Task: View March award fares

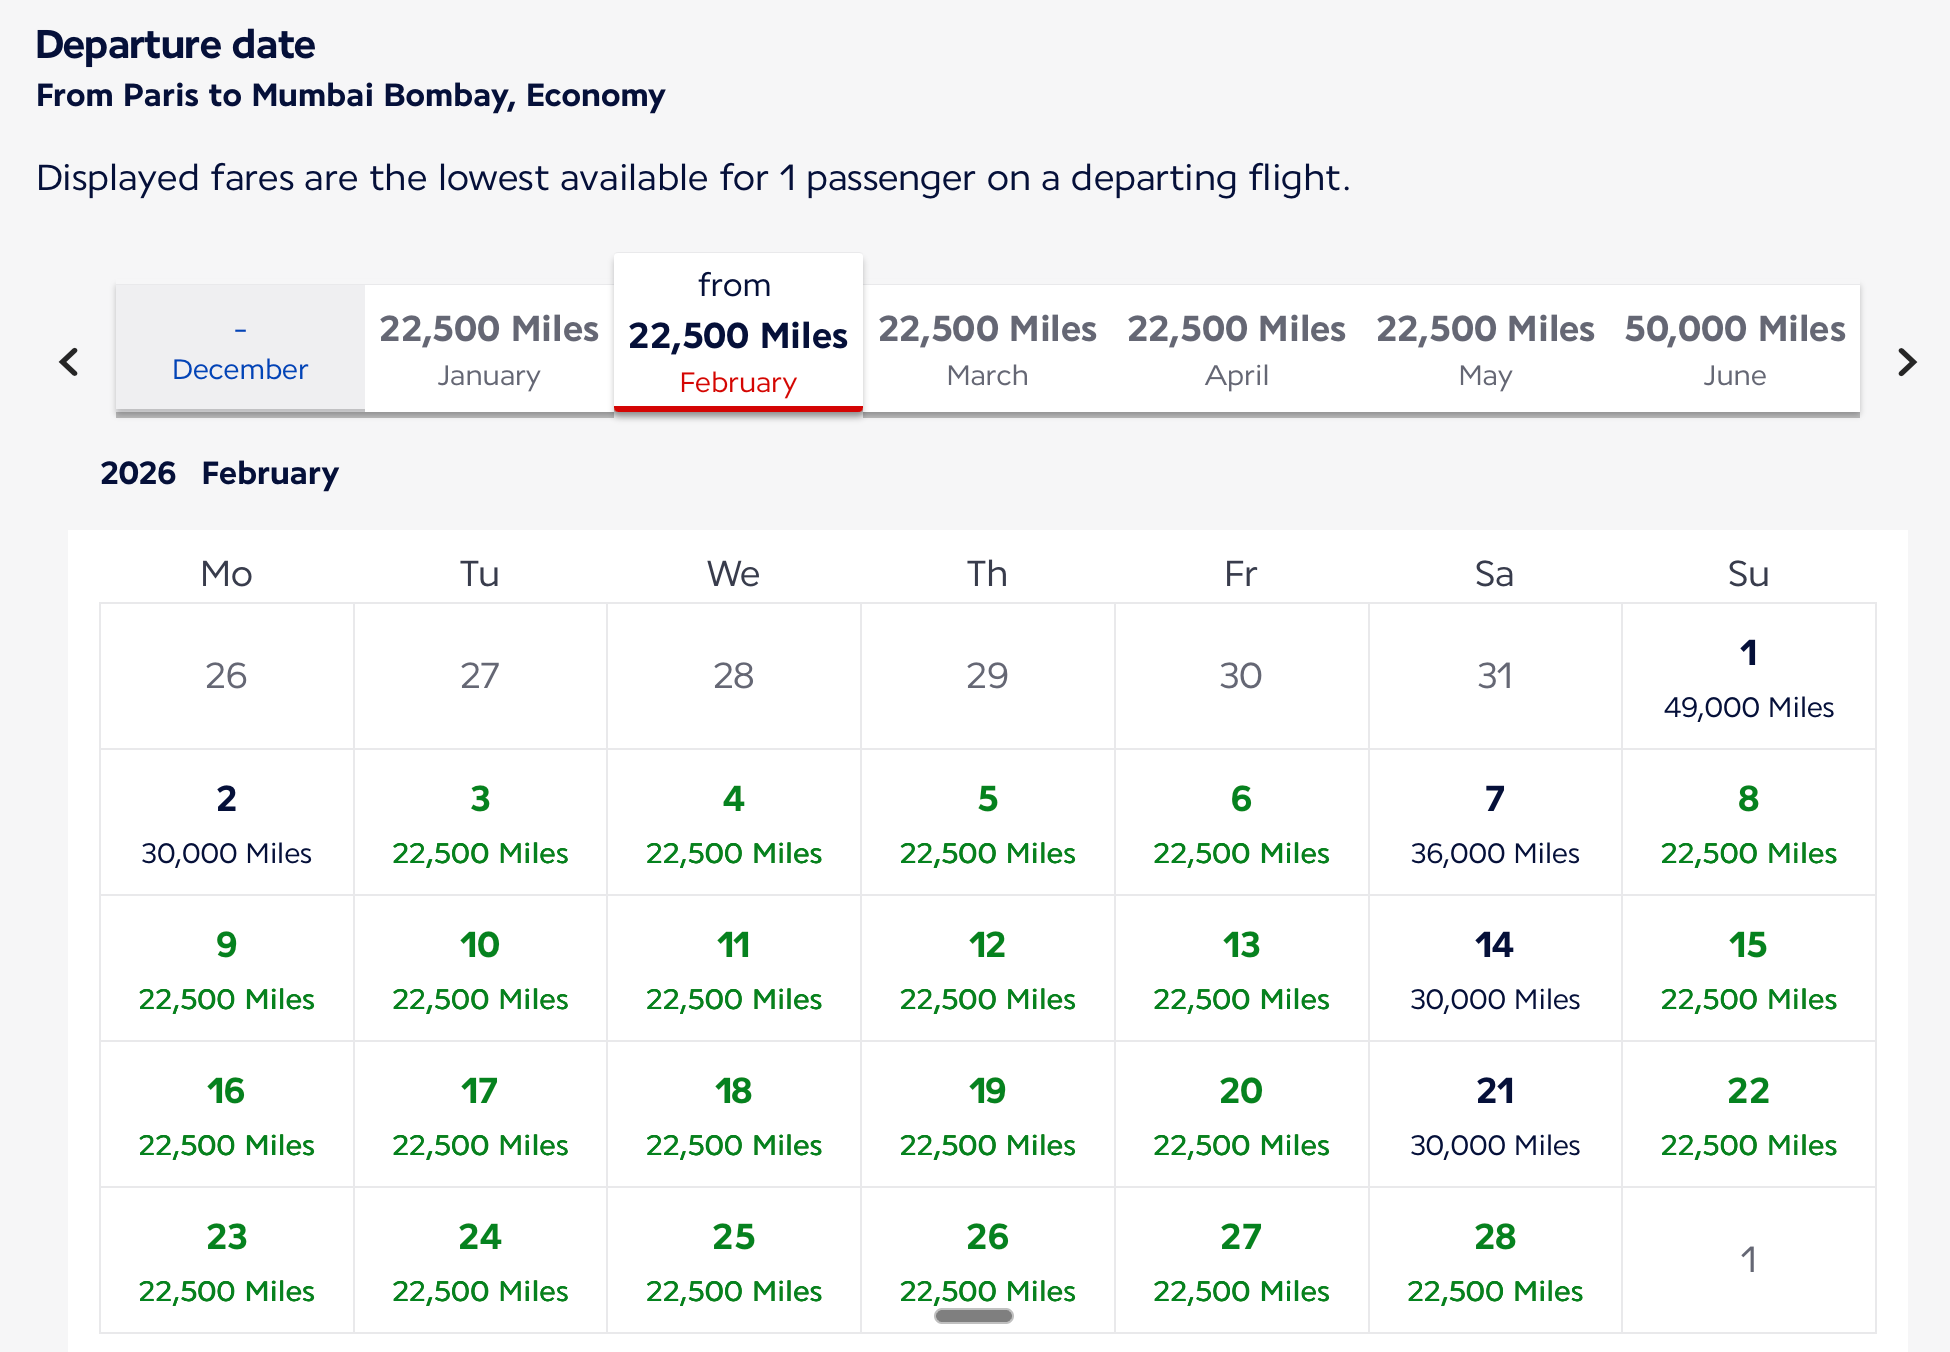Action: click(x=986, y=348)
